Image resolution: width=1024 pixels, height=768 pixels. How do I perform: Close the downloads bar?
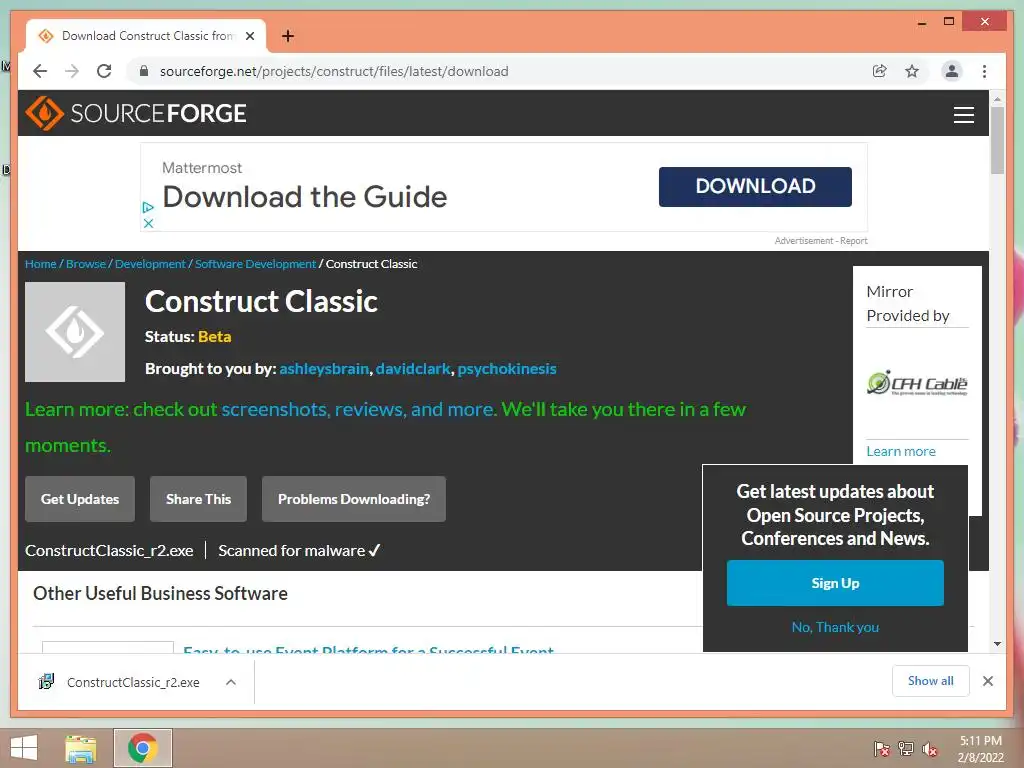(988, 681)
